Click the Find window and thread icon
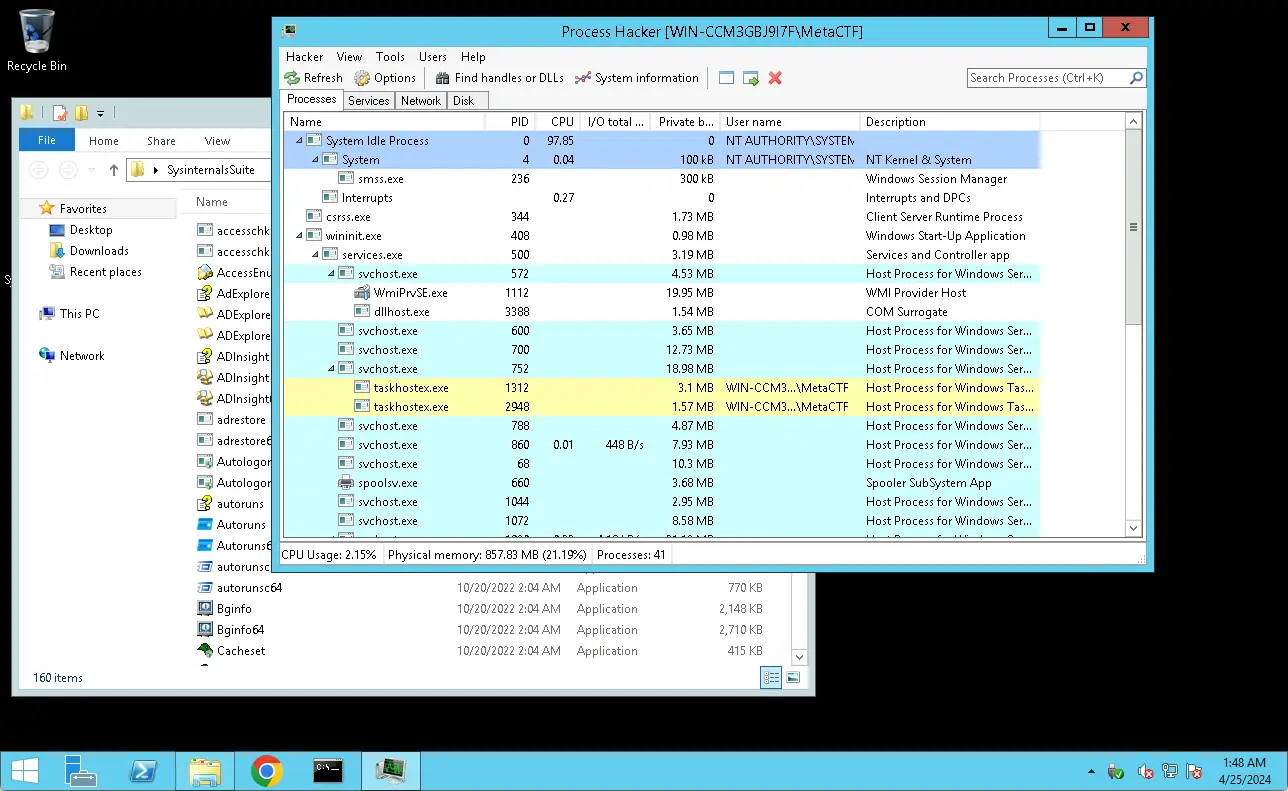This screenshot has width=1288, height=791. pyautogui.click(x=751, y=78)
